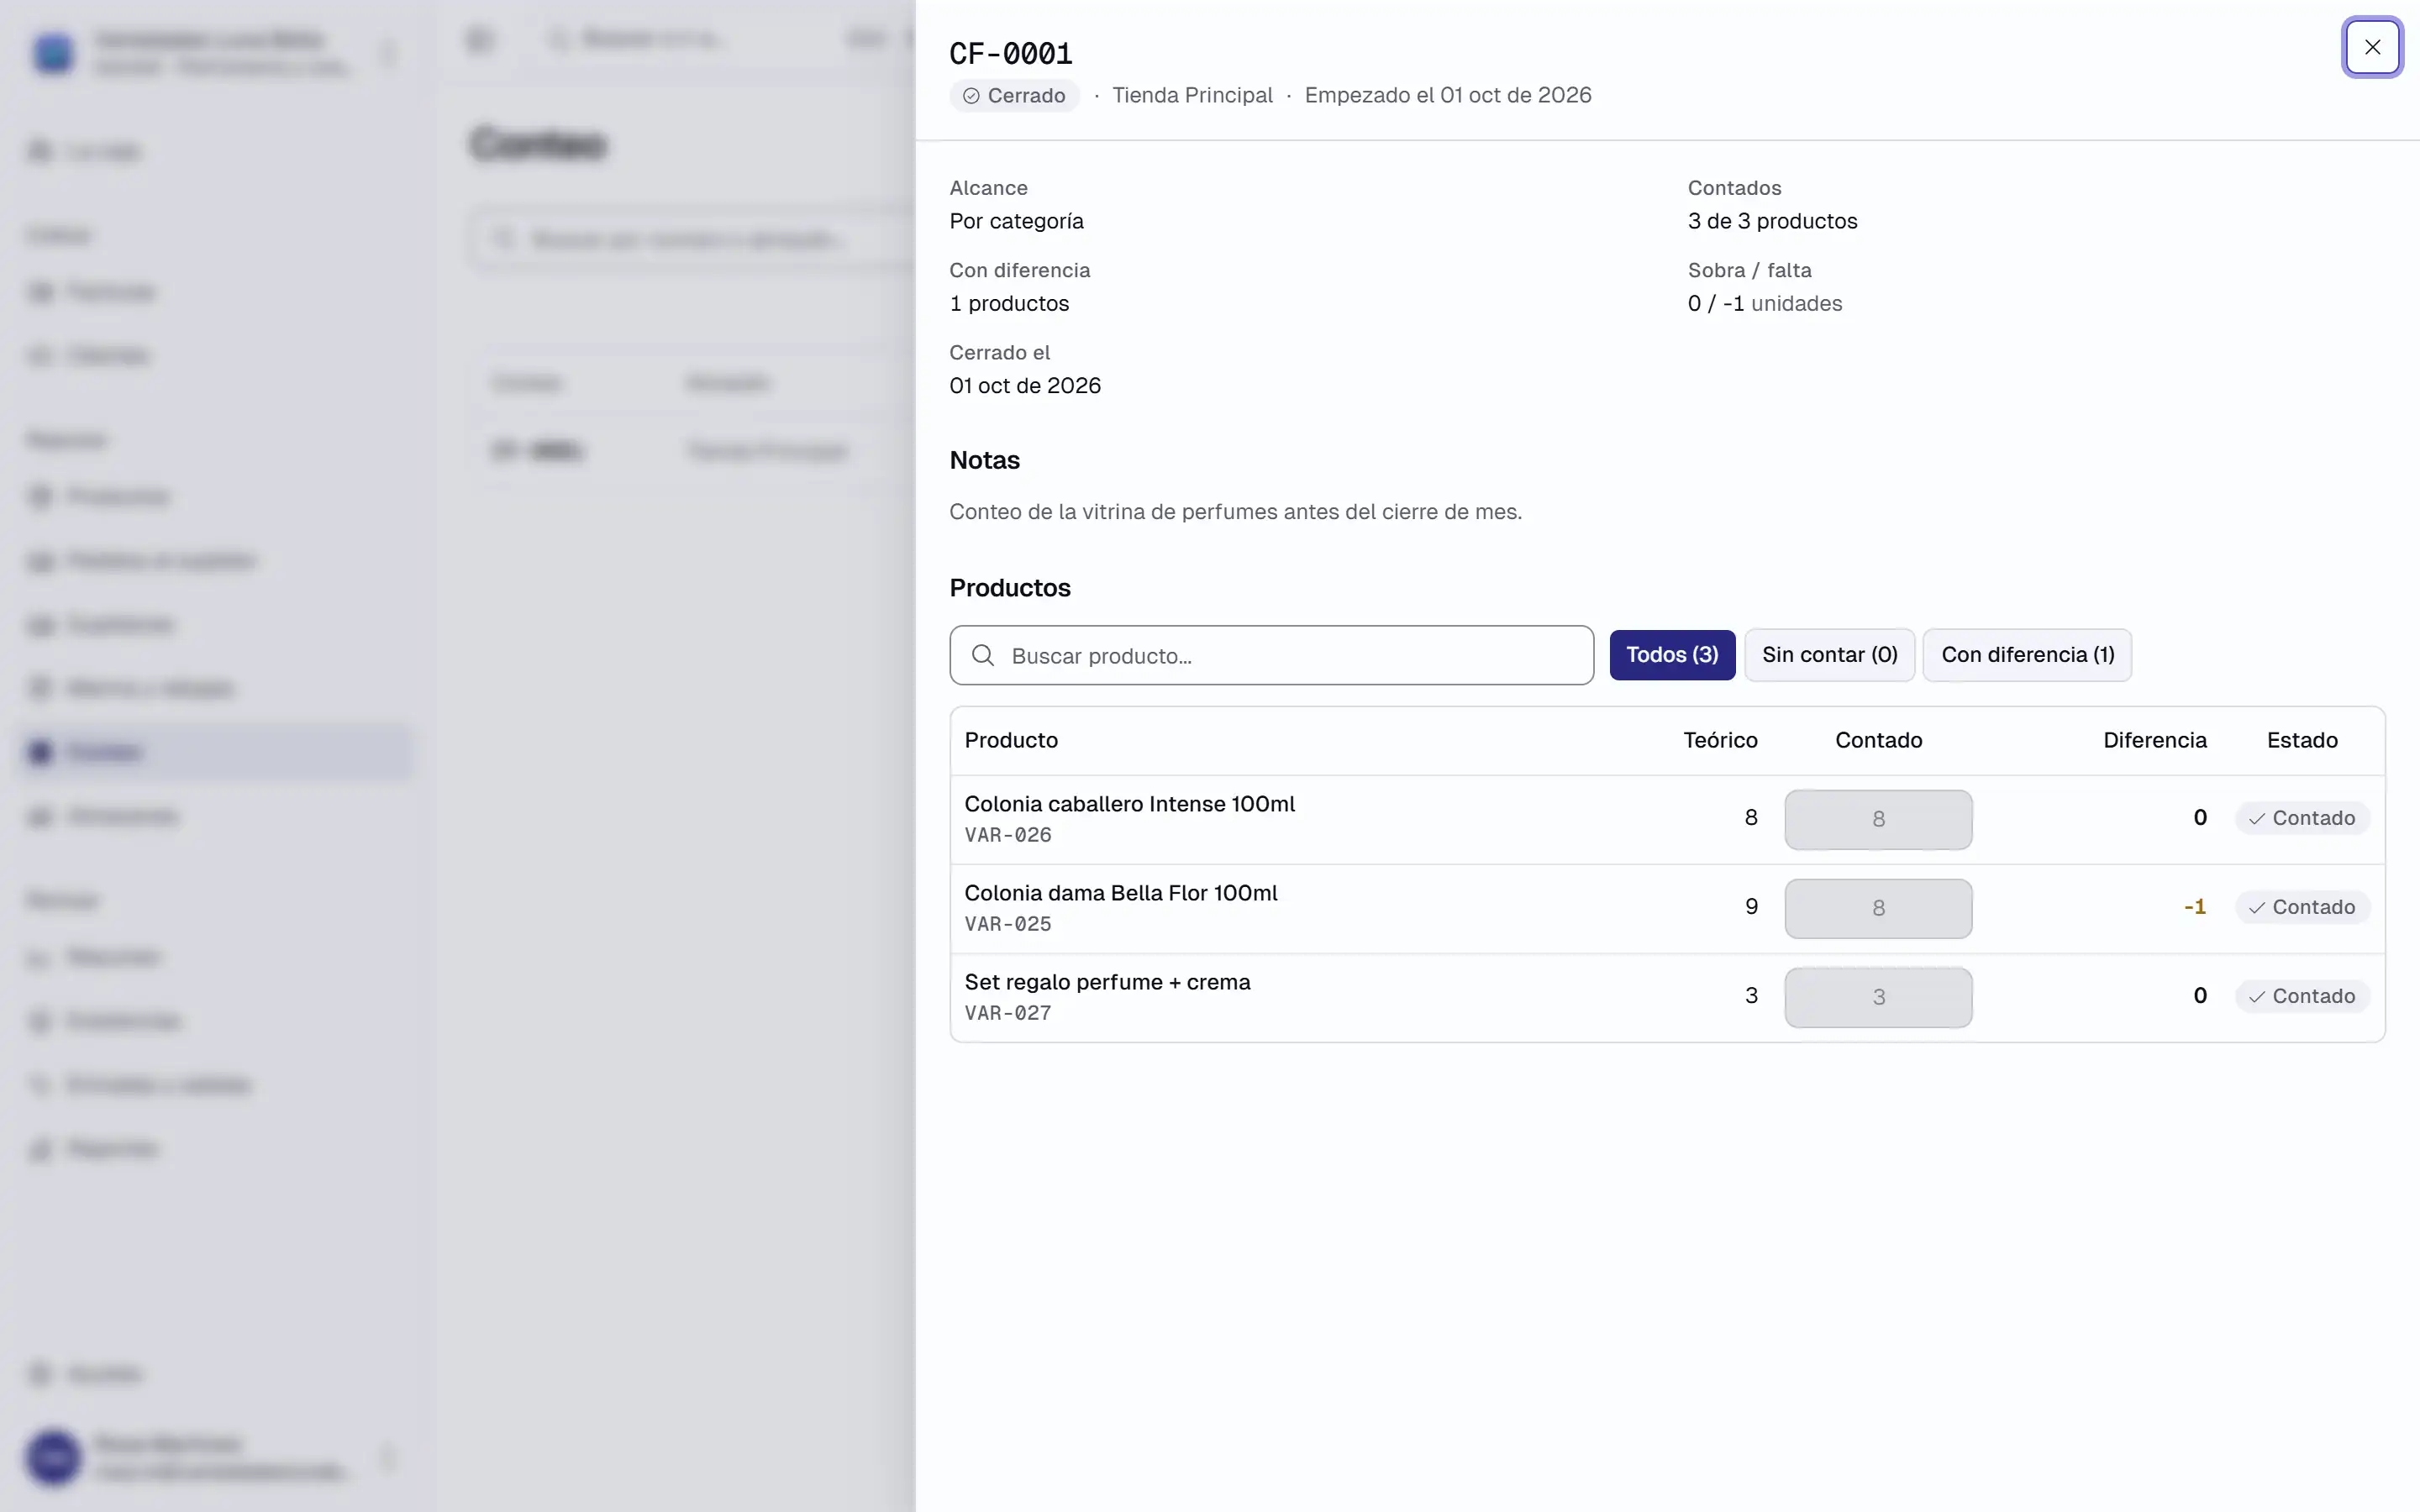Click the Estado column header

point(2302,740)
